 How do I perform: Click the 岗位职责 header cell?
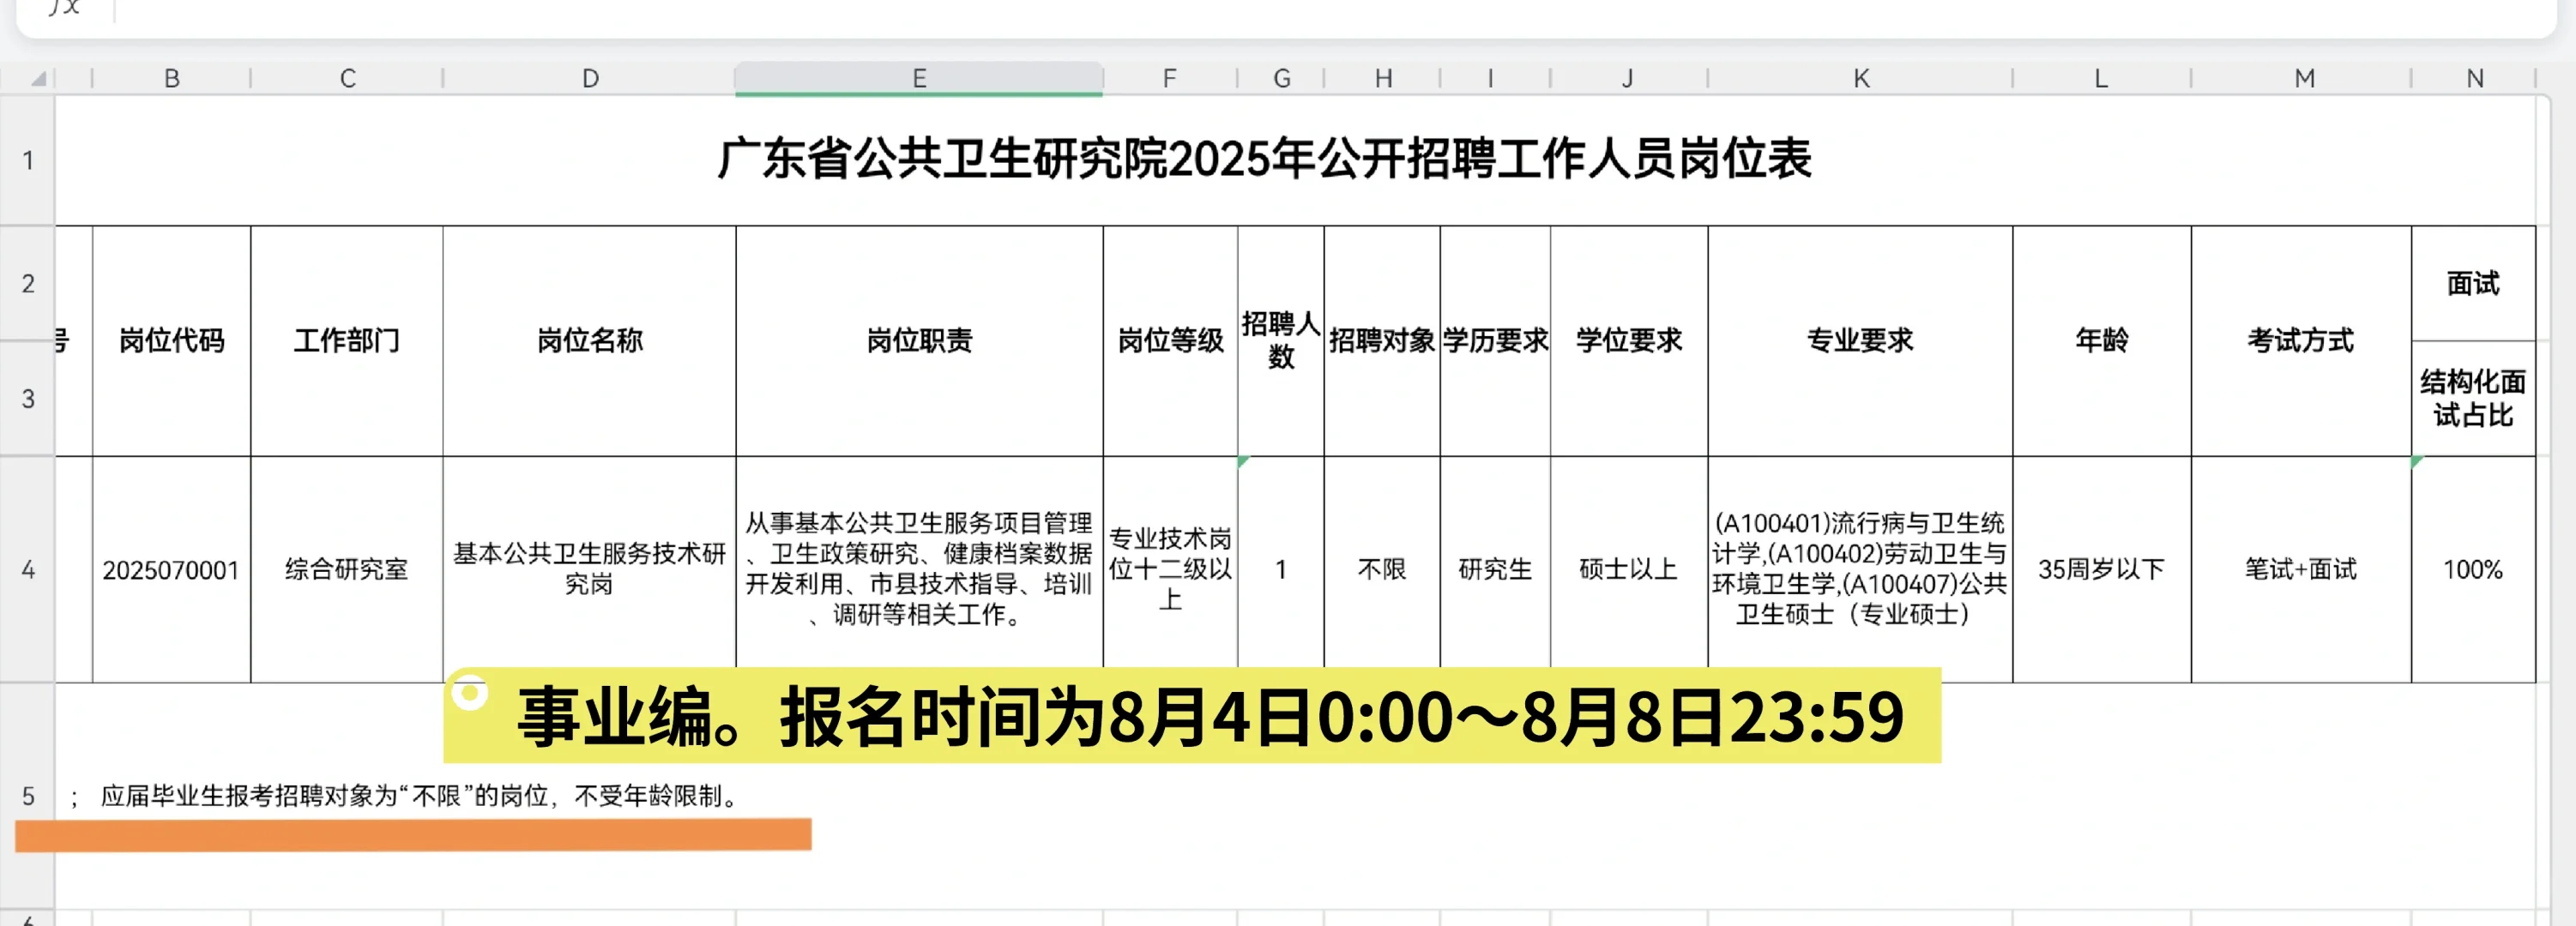tap(919, 341)
